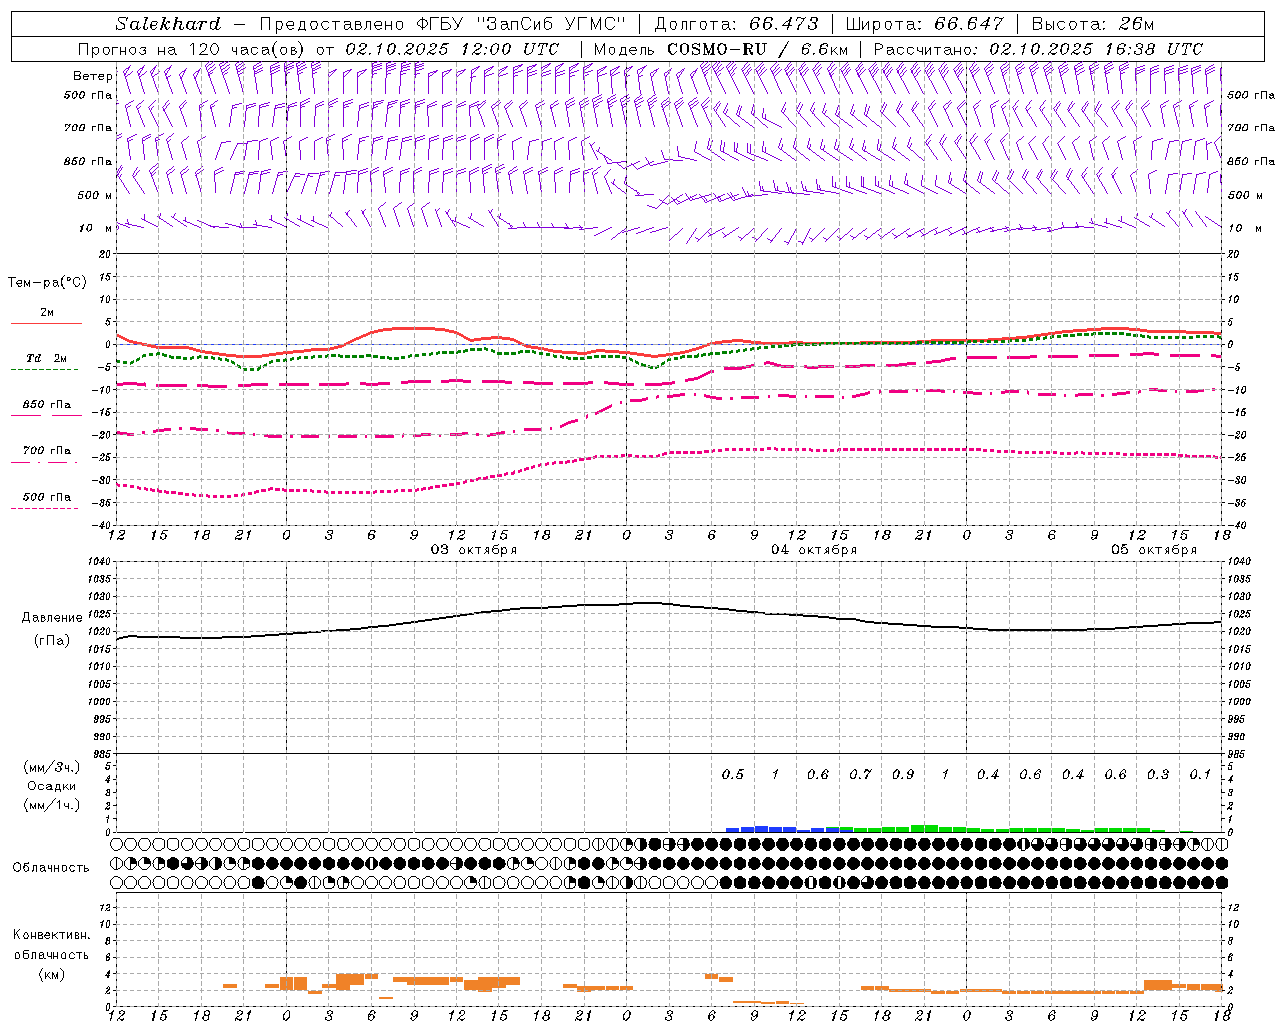Select the Осадки precipitation label
1280x1024 pixels.
(51, 786)
